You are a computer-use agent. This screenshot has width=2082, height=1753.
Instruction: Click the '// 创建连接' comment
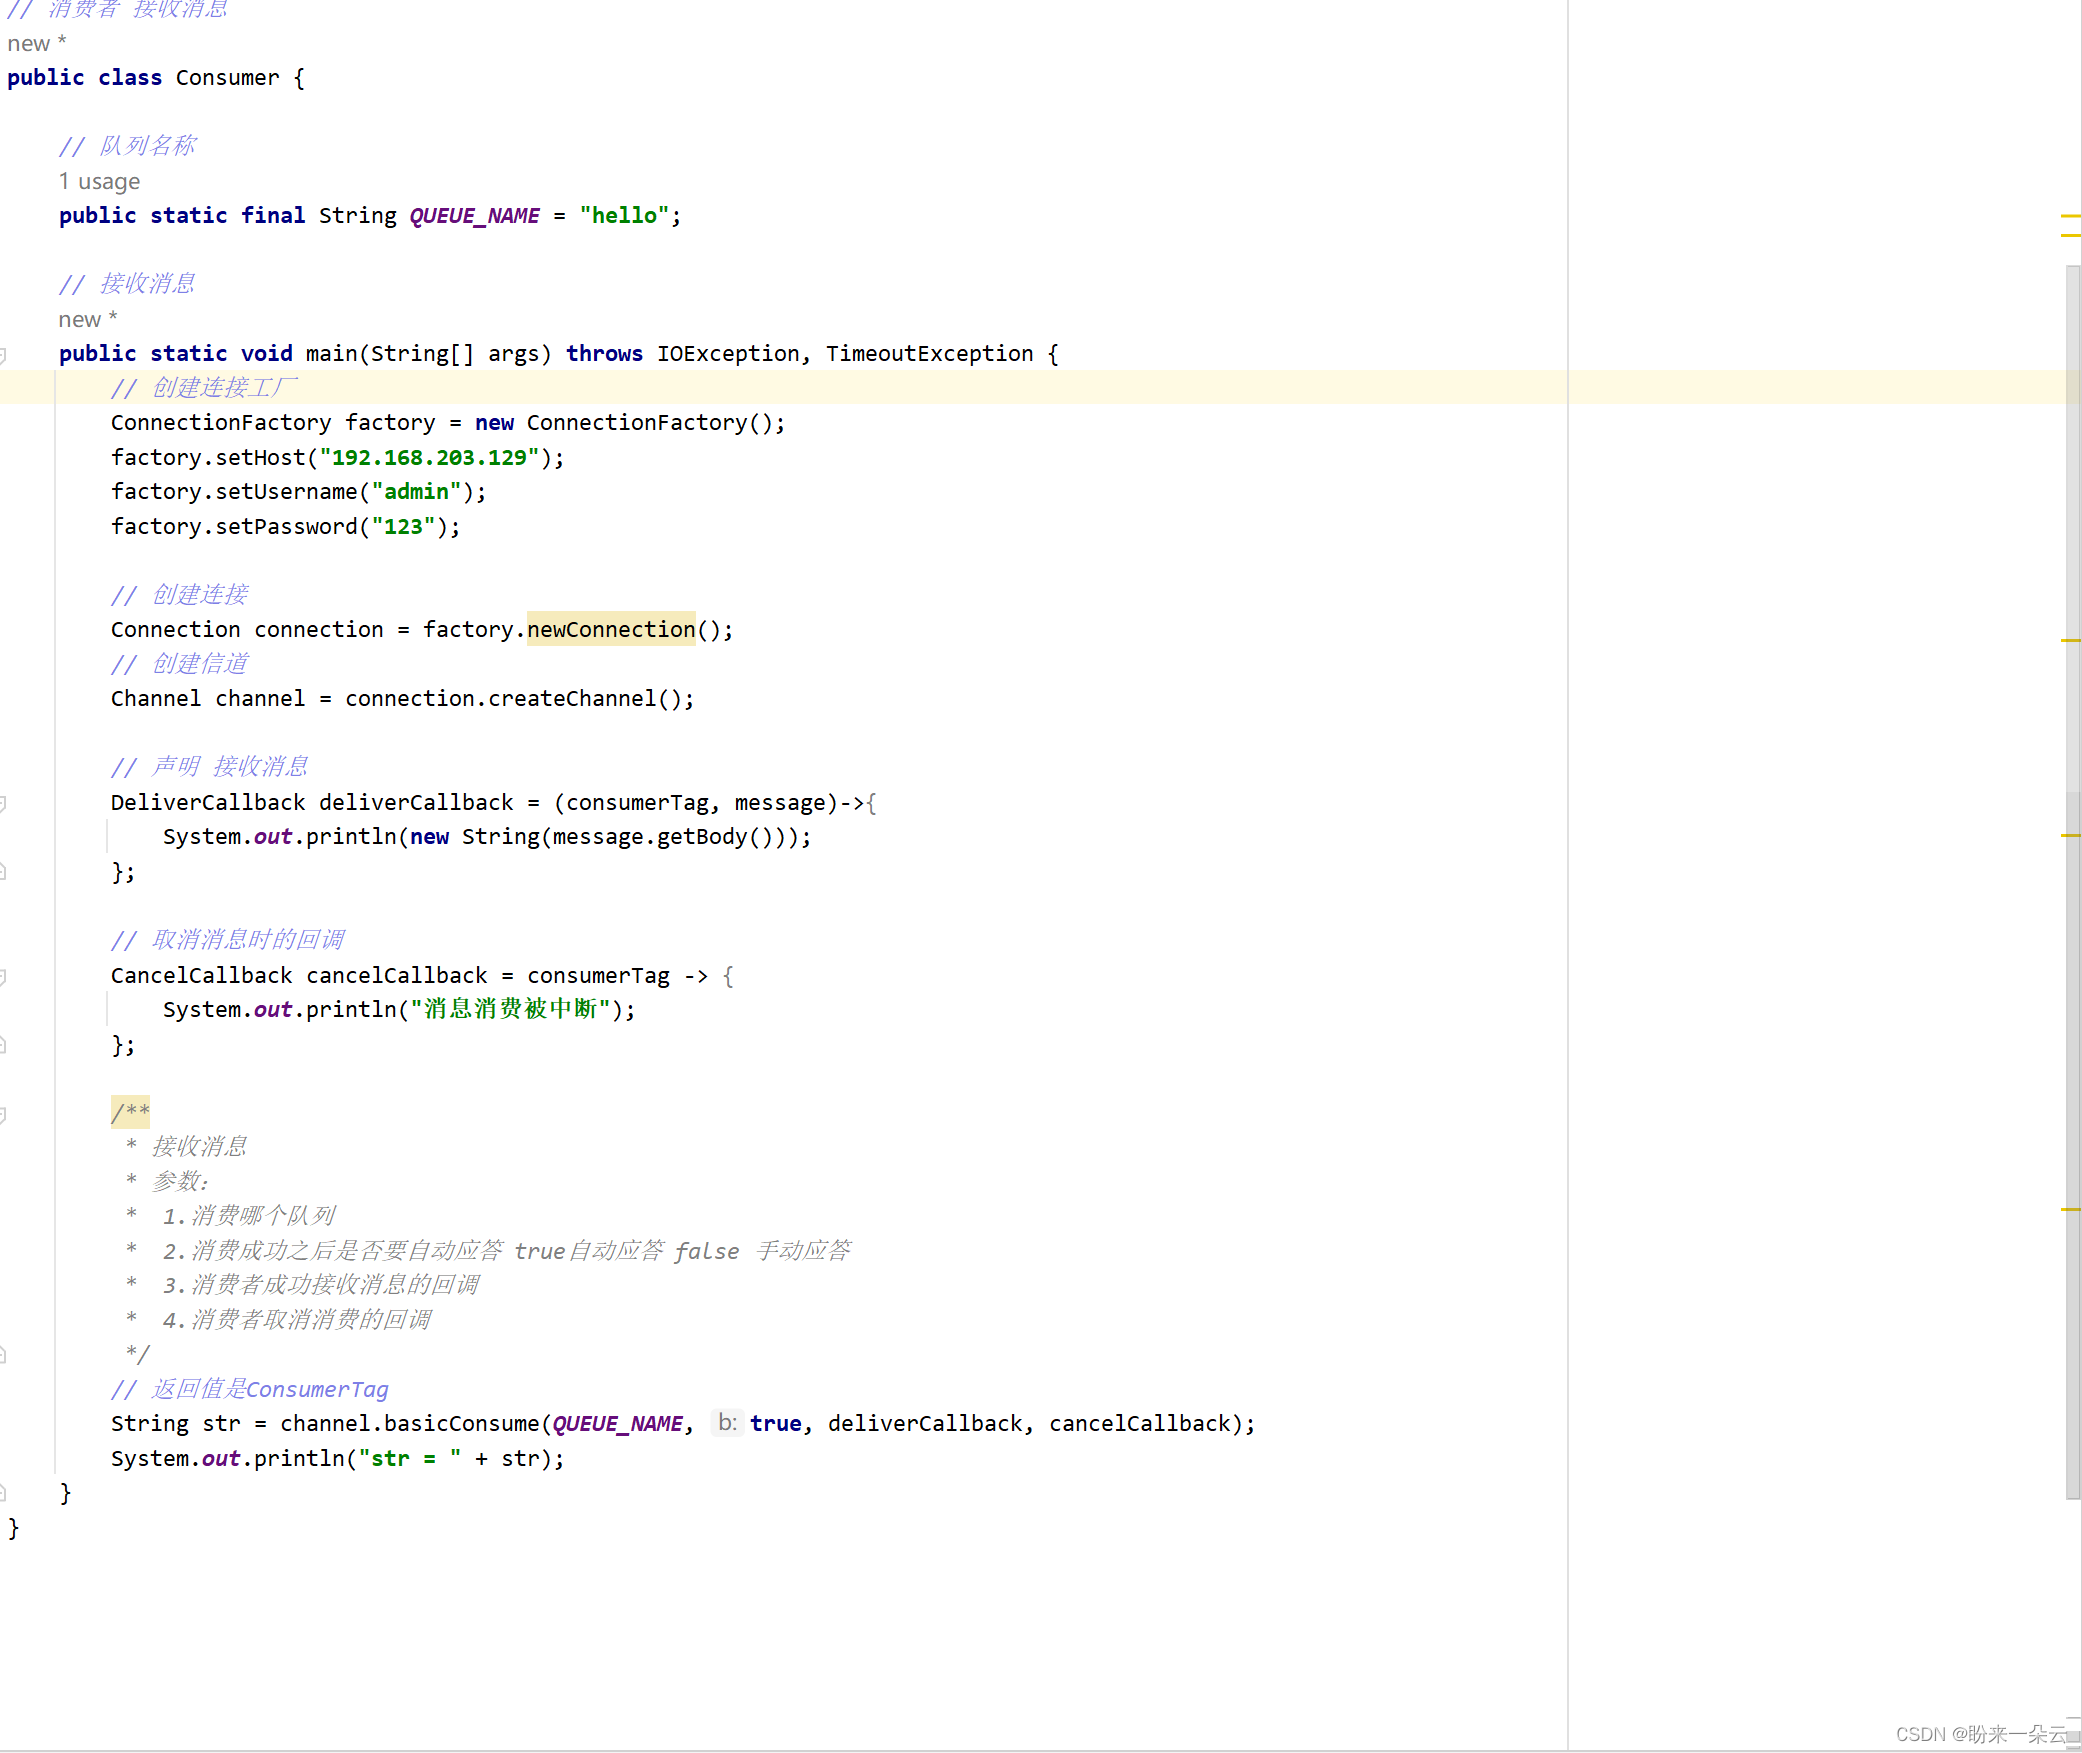click(x=180, y=595)
